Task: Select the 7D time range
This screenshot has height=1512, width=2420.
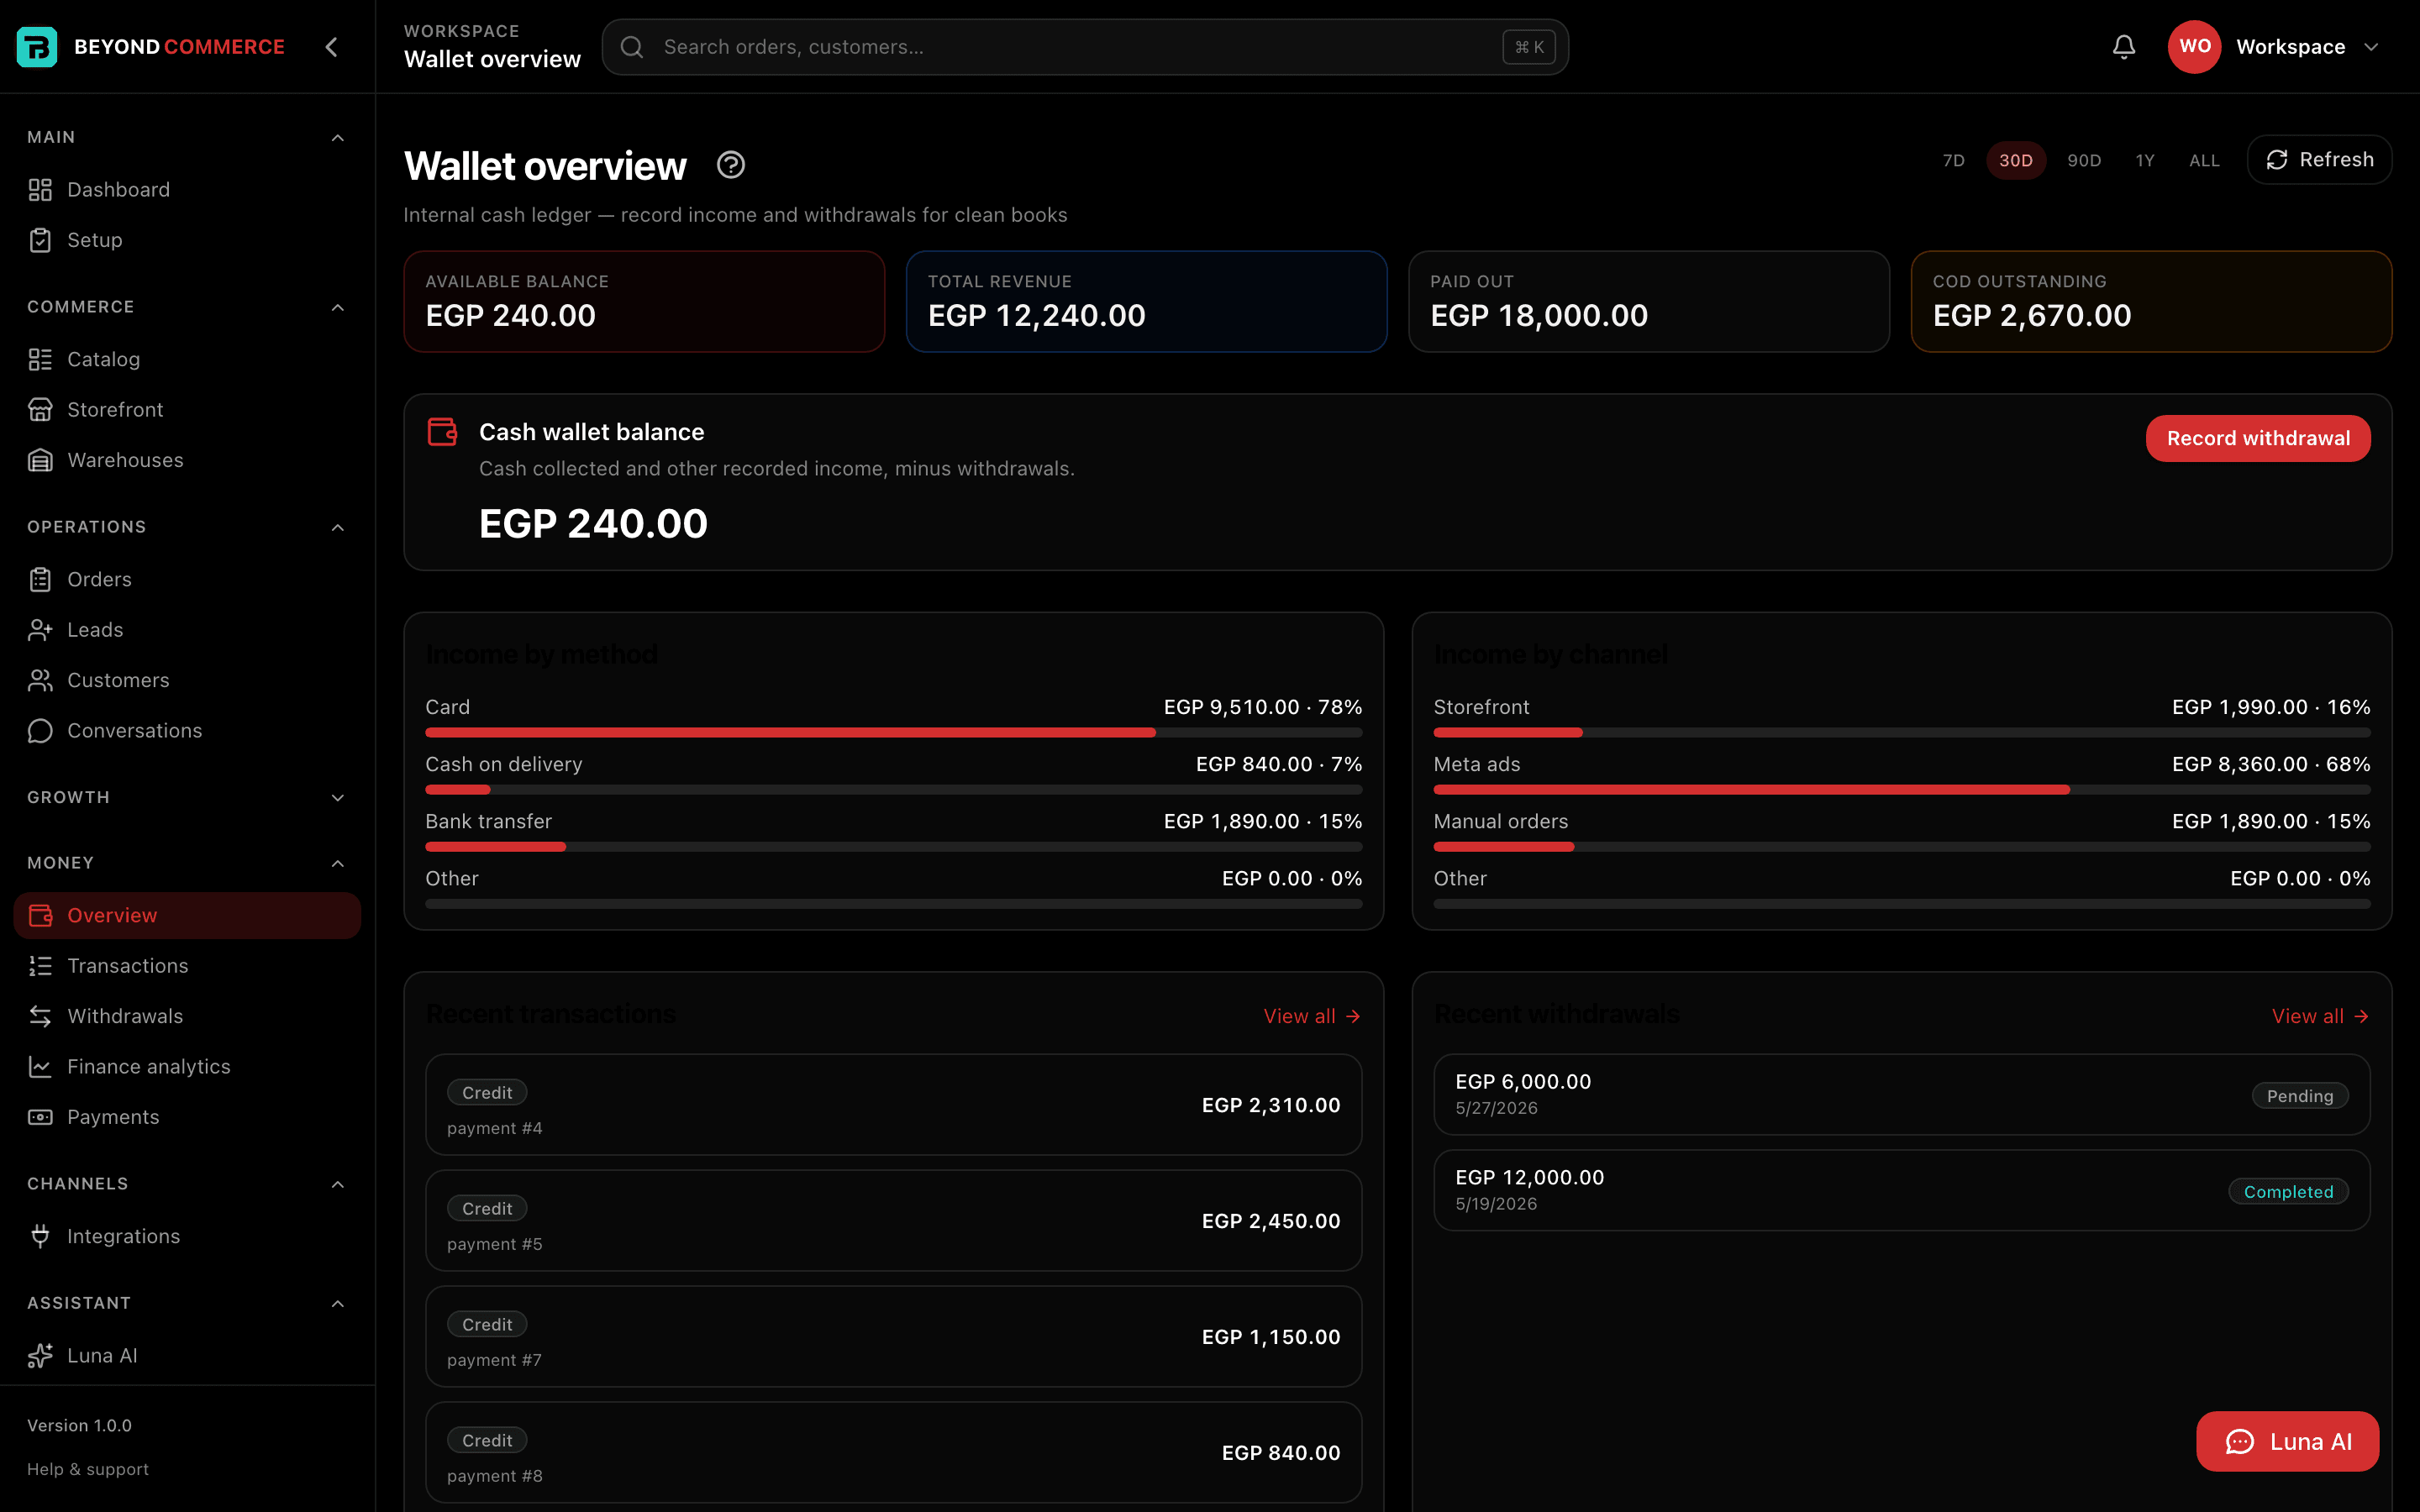Action: coord(1953,160)
